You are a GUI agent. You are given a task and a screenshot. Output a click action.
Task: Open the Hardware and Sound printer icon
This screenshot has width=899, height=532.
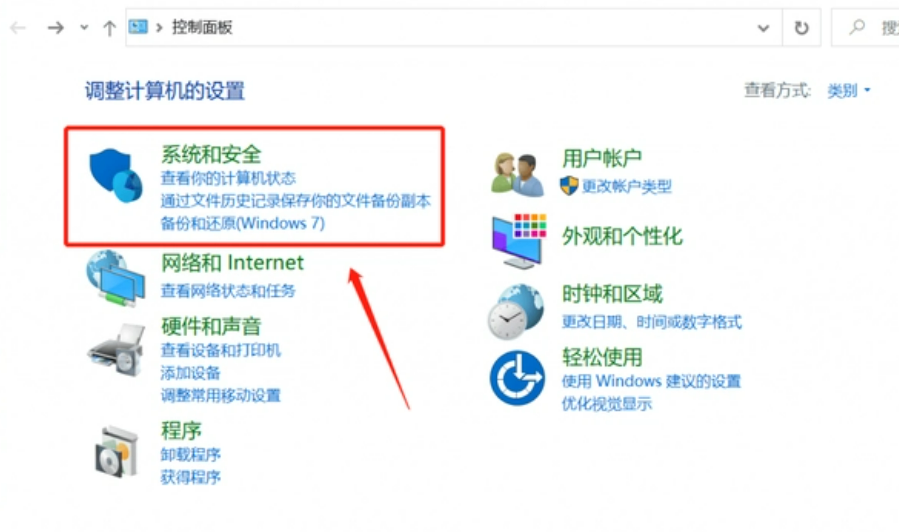pyautogui.click(x=116, y=350)
